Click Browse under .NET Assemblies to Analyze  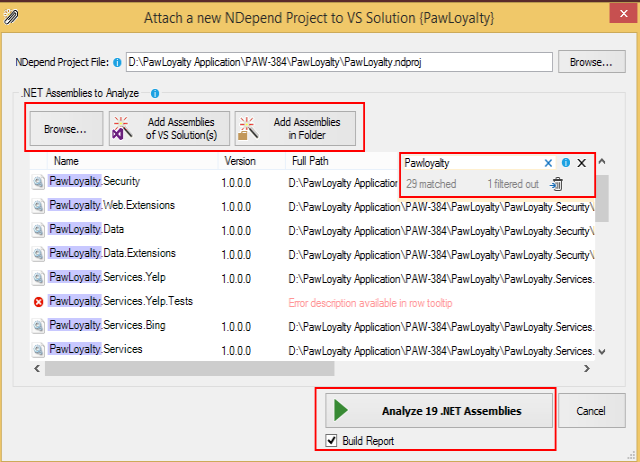[x=66, y=129]
